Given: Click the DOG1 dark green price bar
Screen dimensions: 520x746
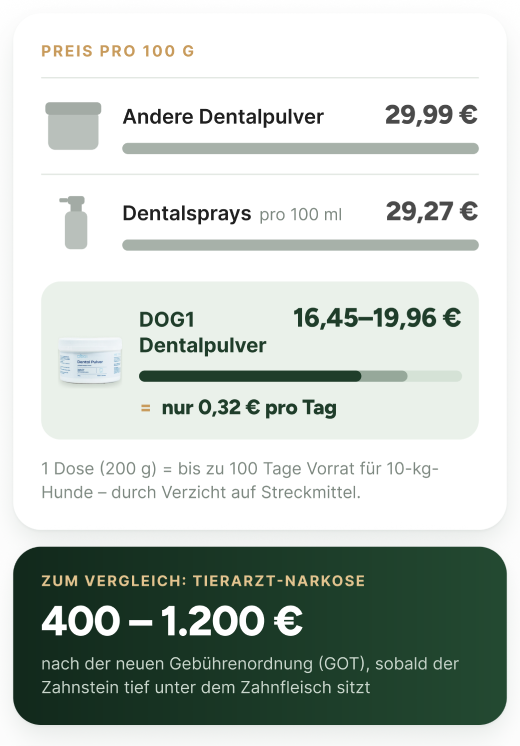Looking at the screenshot, I should (x=250, y=376).
